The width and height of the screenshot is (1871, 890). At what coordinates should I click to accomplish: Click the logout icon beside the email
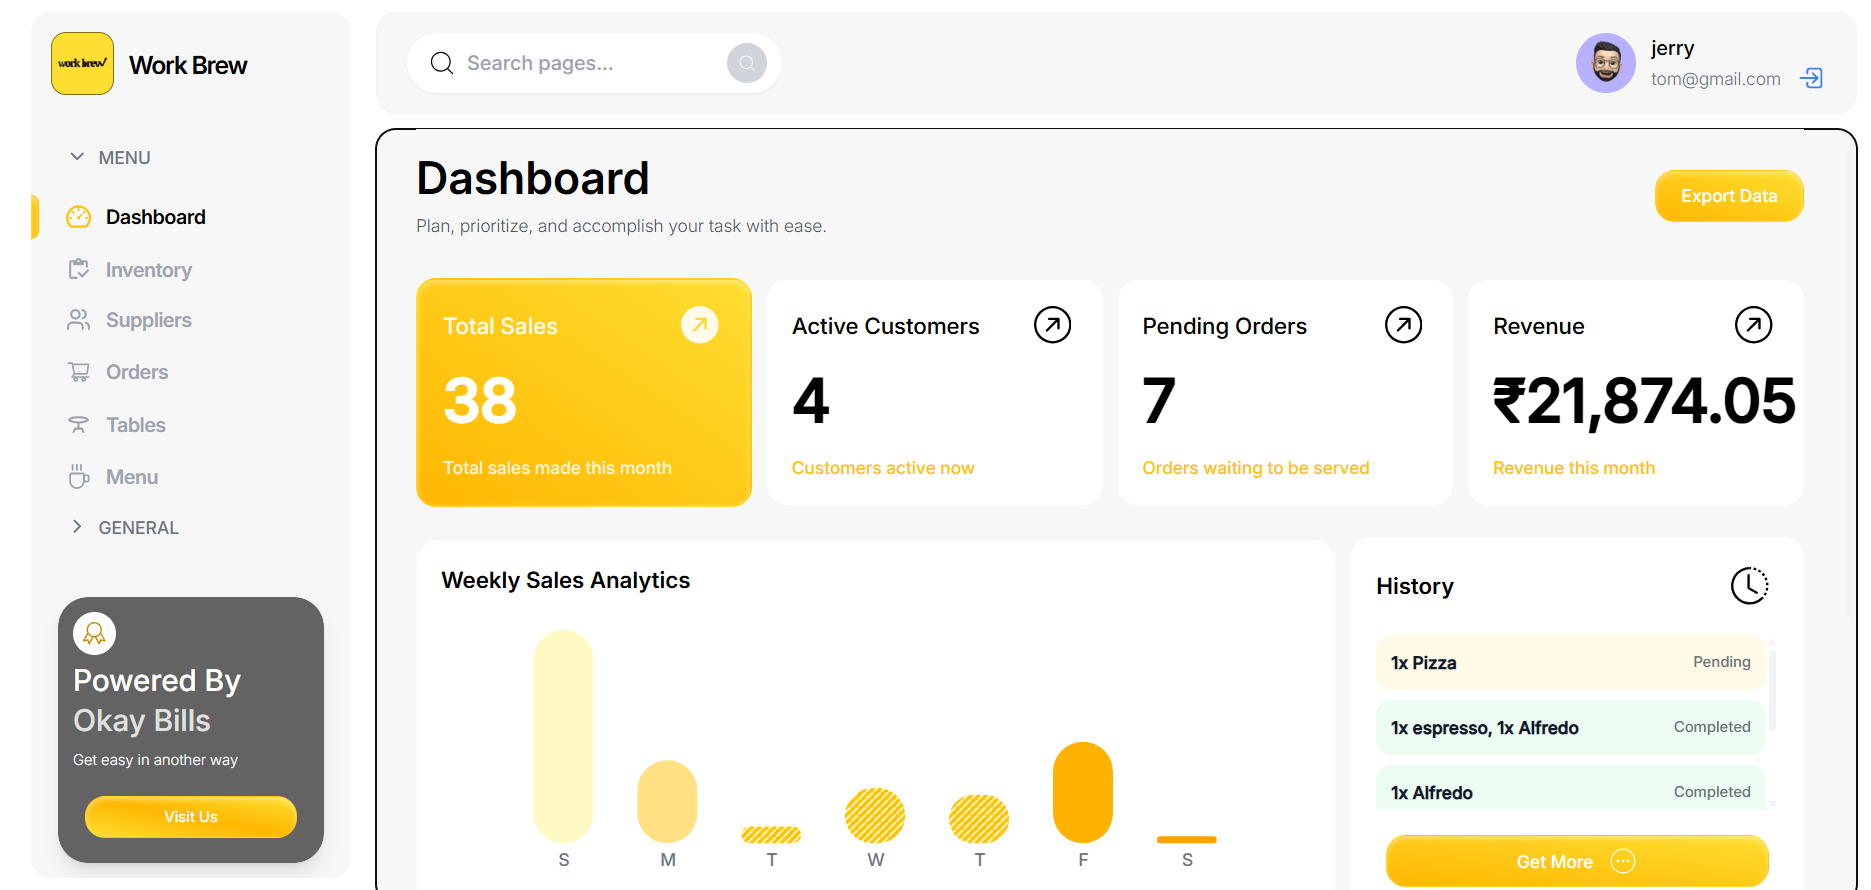point(1811,78)
